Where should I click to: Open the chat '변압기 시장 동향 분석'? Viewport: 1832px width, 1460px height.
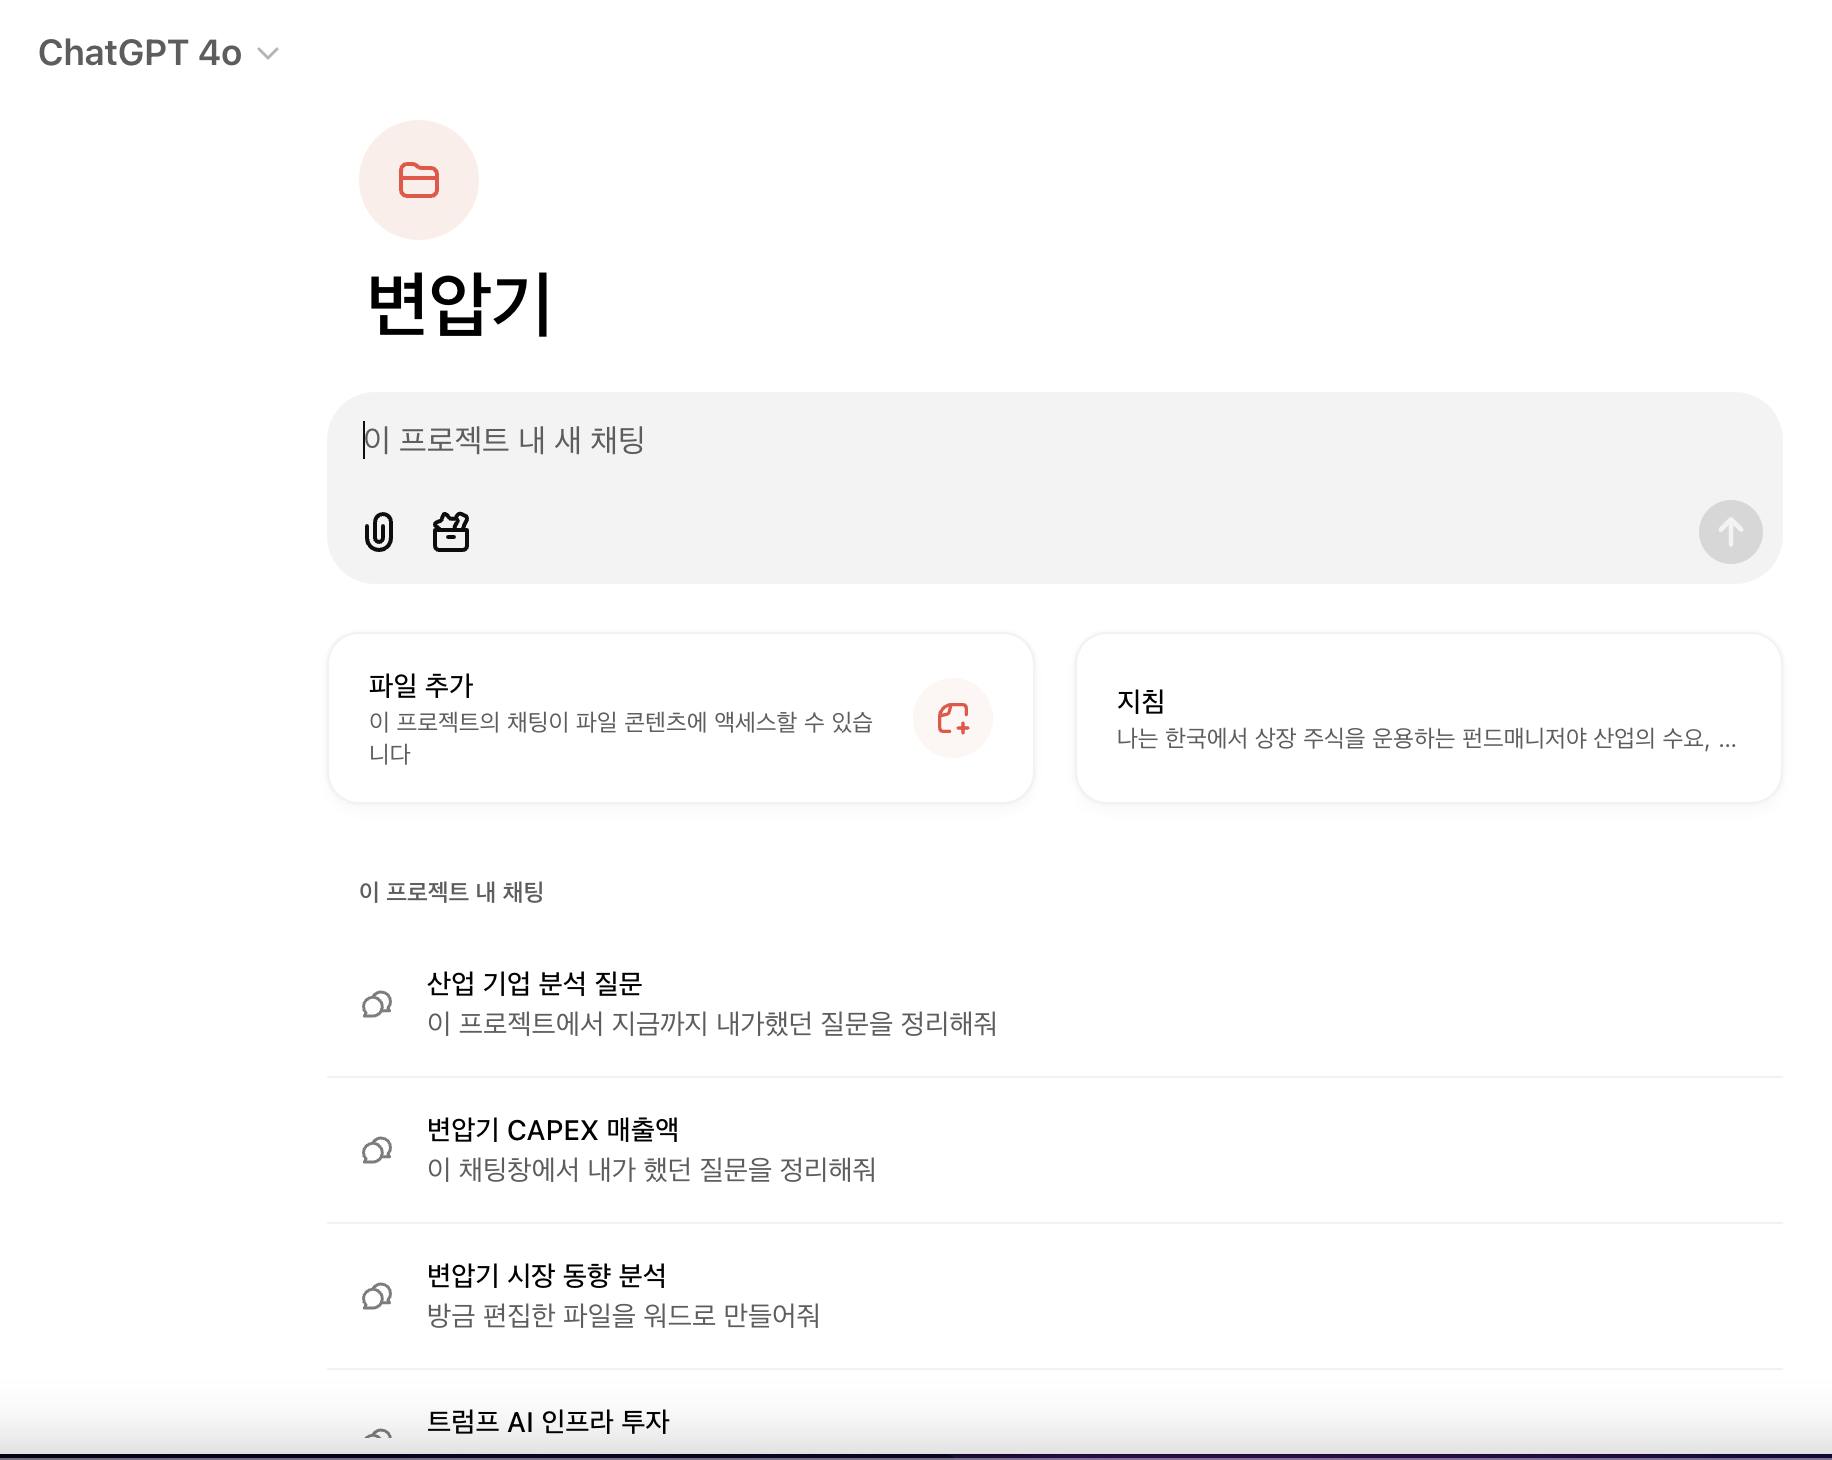click(x=1054, y=1296)
